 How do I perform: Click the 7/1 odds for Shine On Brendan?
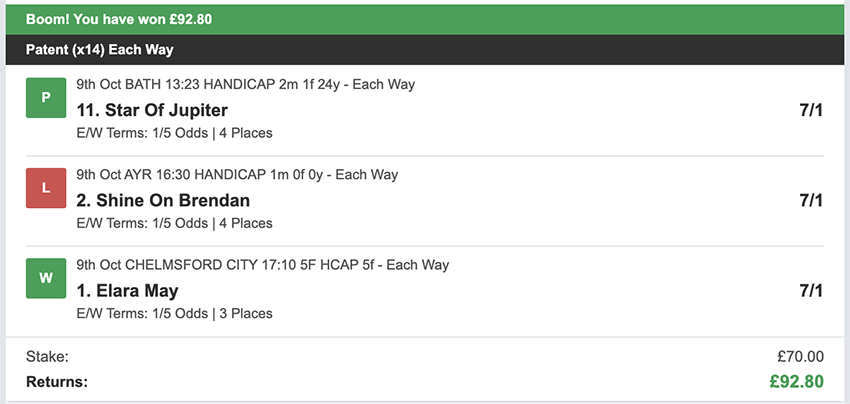click(810, 200)
